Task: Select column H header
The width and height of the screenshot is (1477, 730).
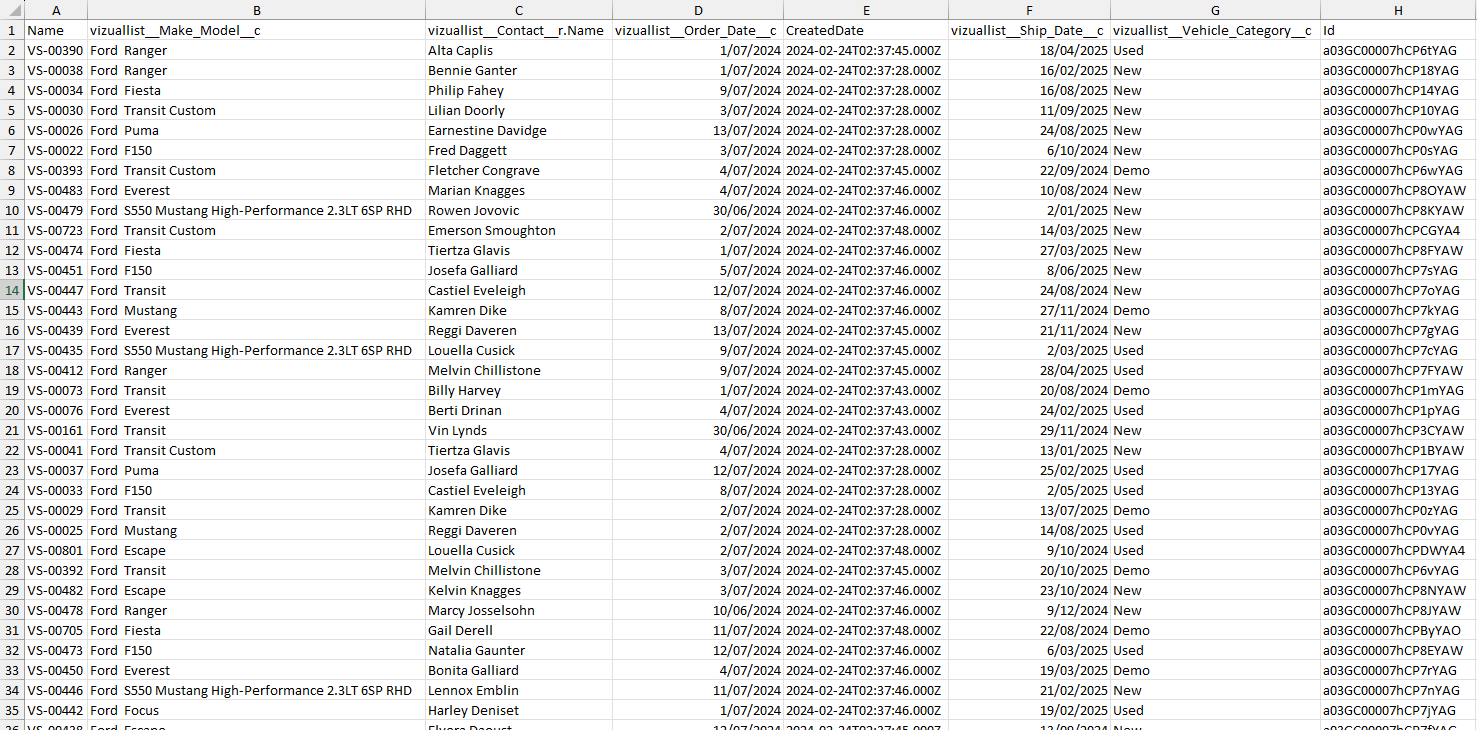Action: click(1398, 10)
